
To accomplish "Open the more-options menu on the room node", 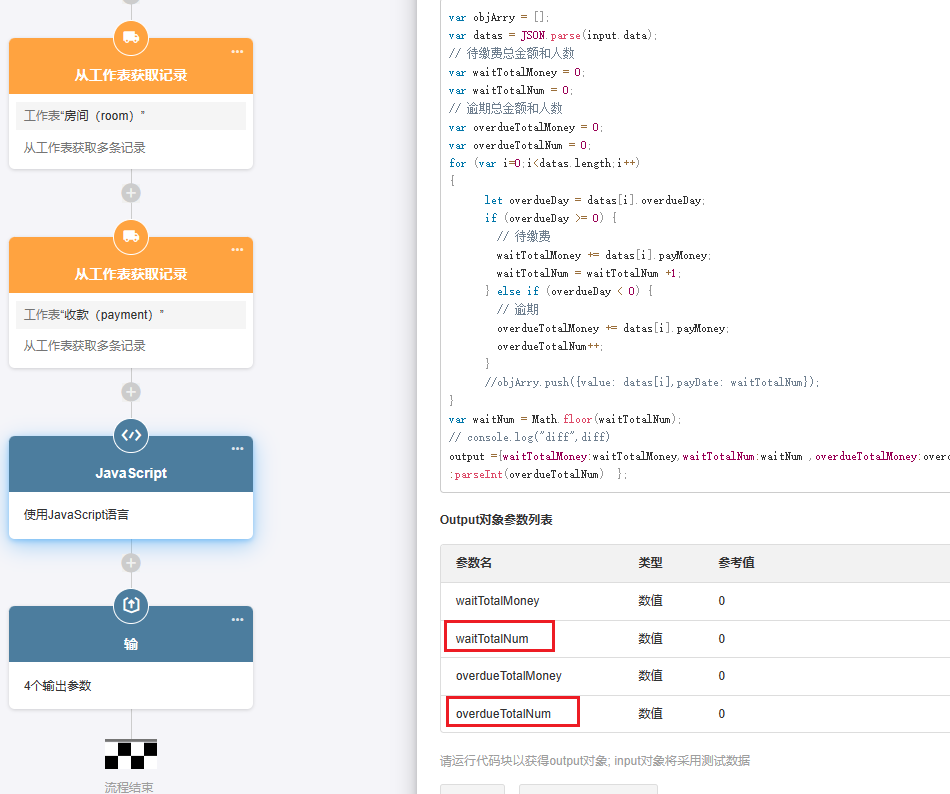I will tap(237, 51).
